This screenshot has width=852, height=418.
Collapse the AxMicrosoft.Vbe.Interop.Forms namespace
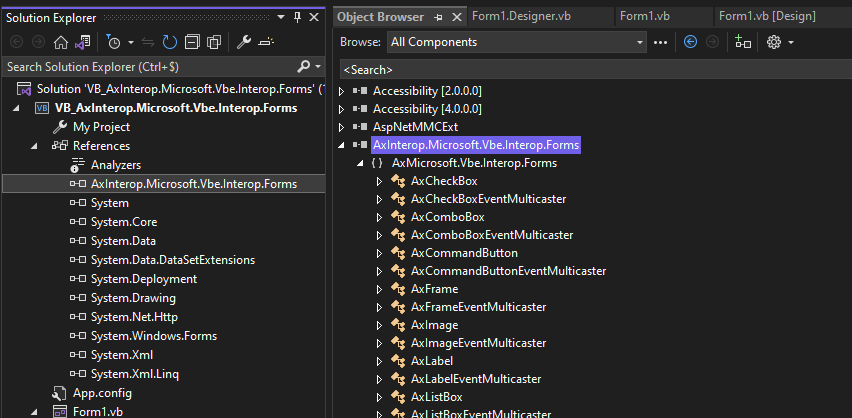tap(360, 163)
